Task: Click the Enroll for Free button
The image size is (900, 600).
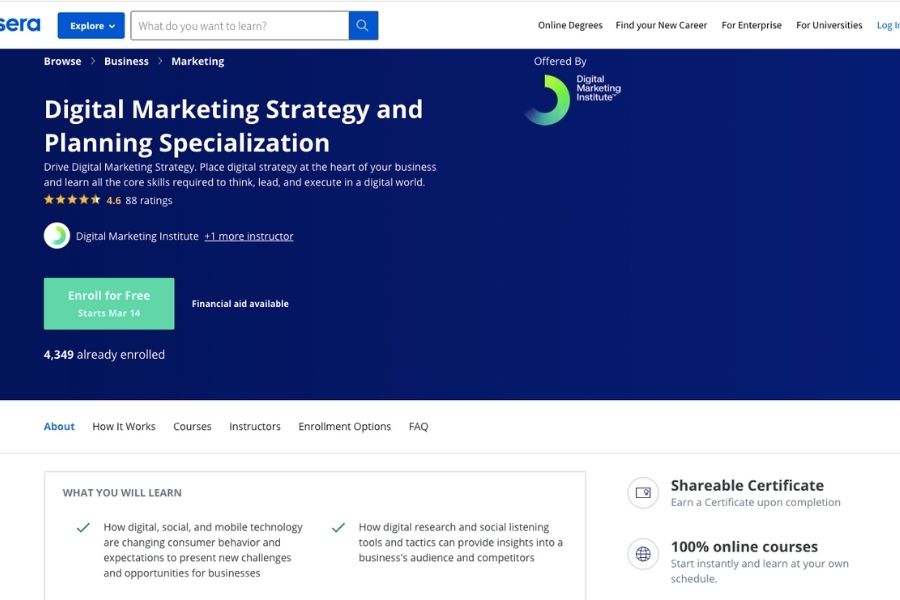Action: 109,304
